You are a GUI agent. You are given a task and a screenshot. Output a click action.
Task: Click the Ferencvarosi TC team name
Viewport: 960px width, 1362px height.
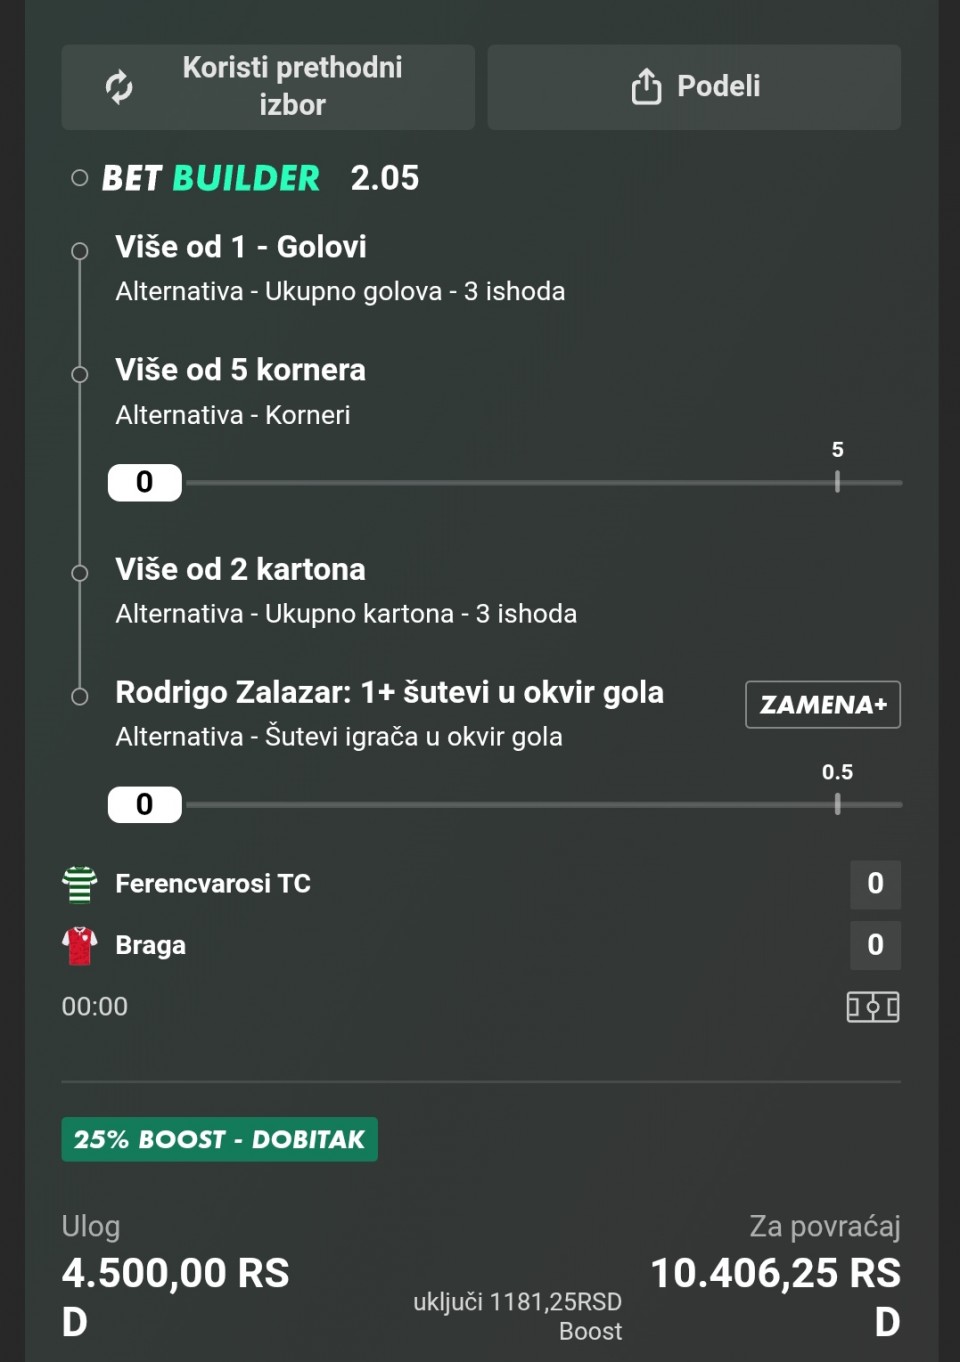coord(213,884)
